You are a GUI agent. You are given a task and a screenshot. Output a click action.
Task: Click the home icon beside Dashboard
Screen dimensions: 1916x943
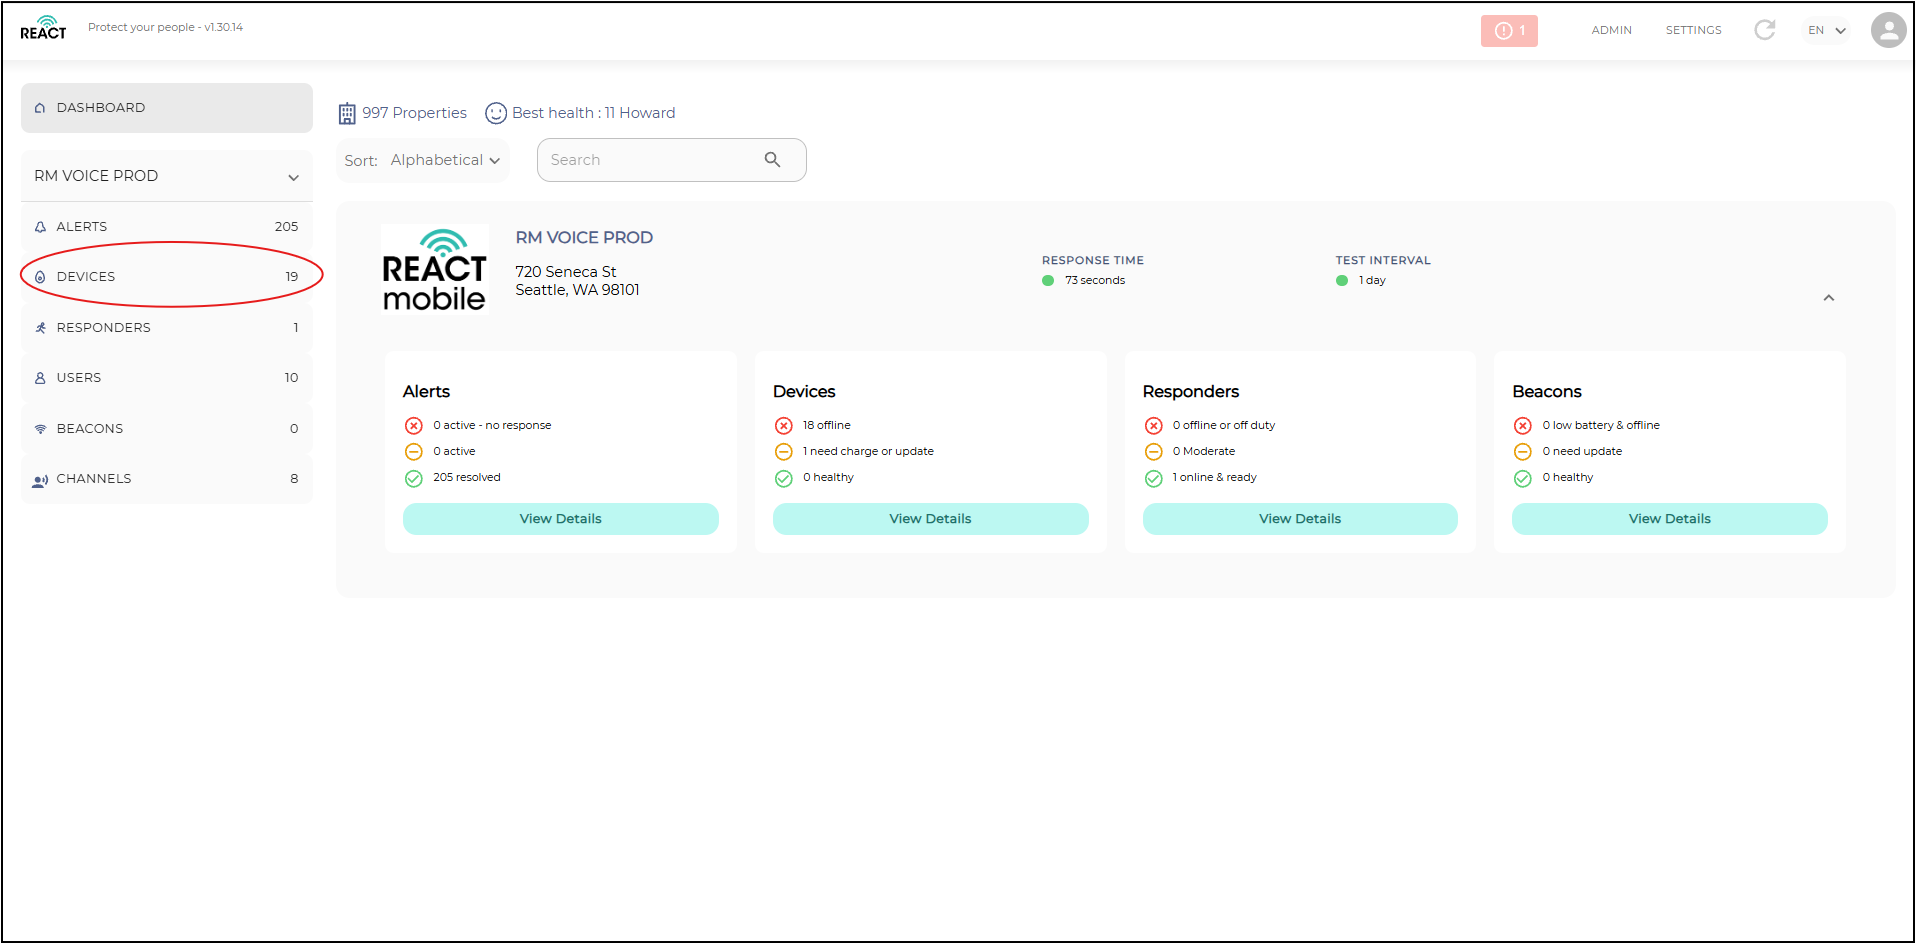pos(40,108)
